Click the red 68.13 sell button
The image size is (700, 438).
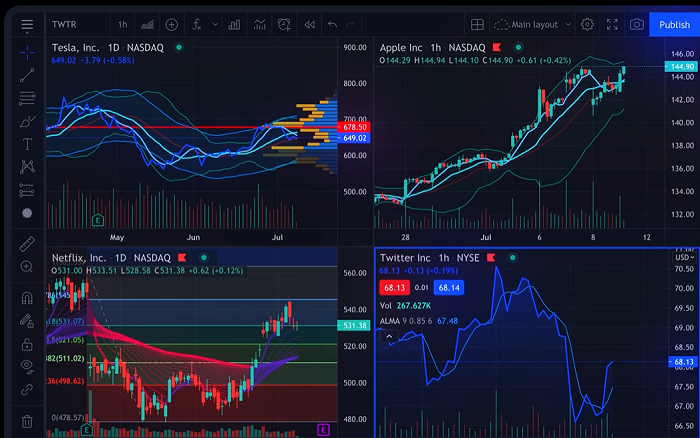click(395, 288)
